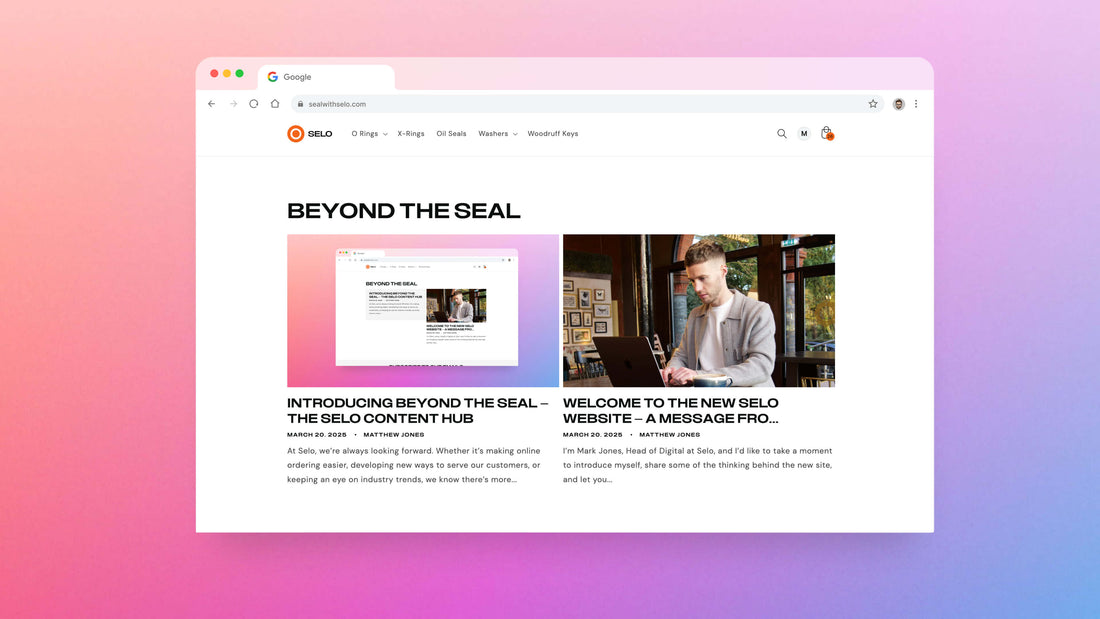Screen dimensions: 1100x619
Task: Open the site search magnifier icon
Action: coord(782,134)
